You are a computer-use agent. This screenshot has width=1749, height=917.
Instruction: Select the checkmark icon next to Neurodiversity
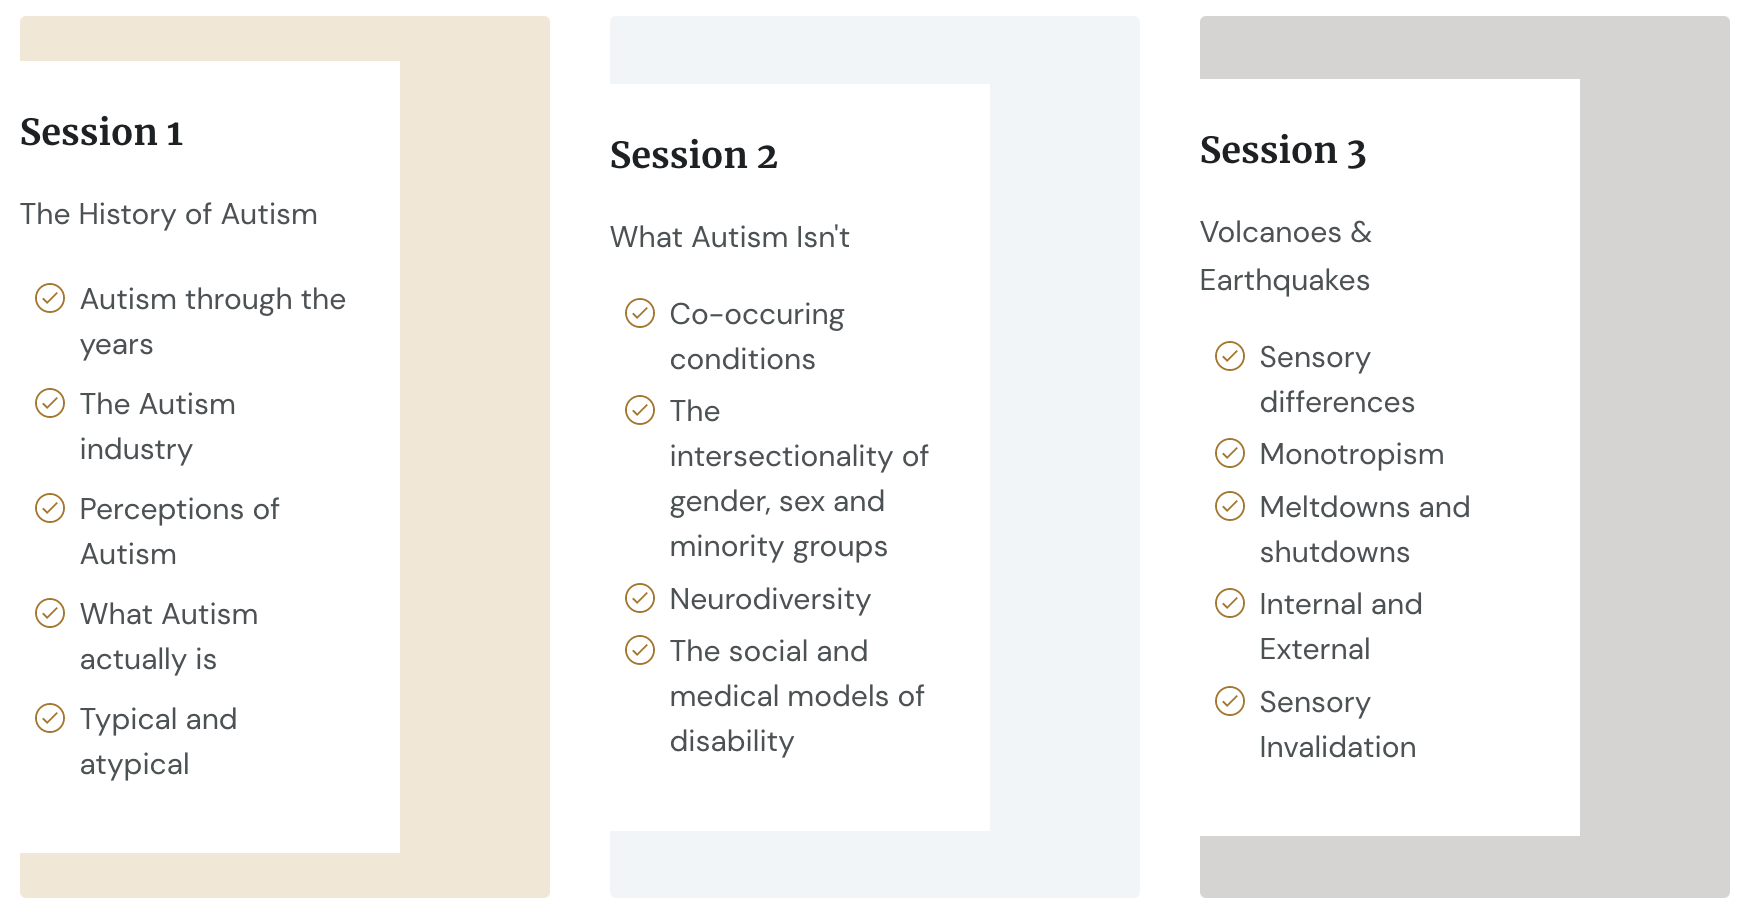[640, 598]
